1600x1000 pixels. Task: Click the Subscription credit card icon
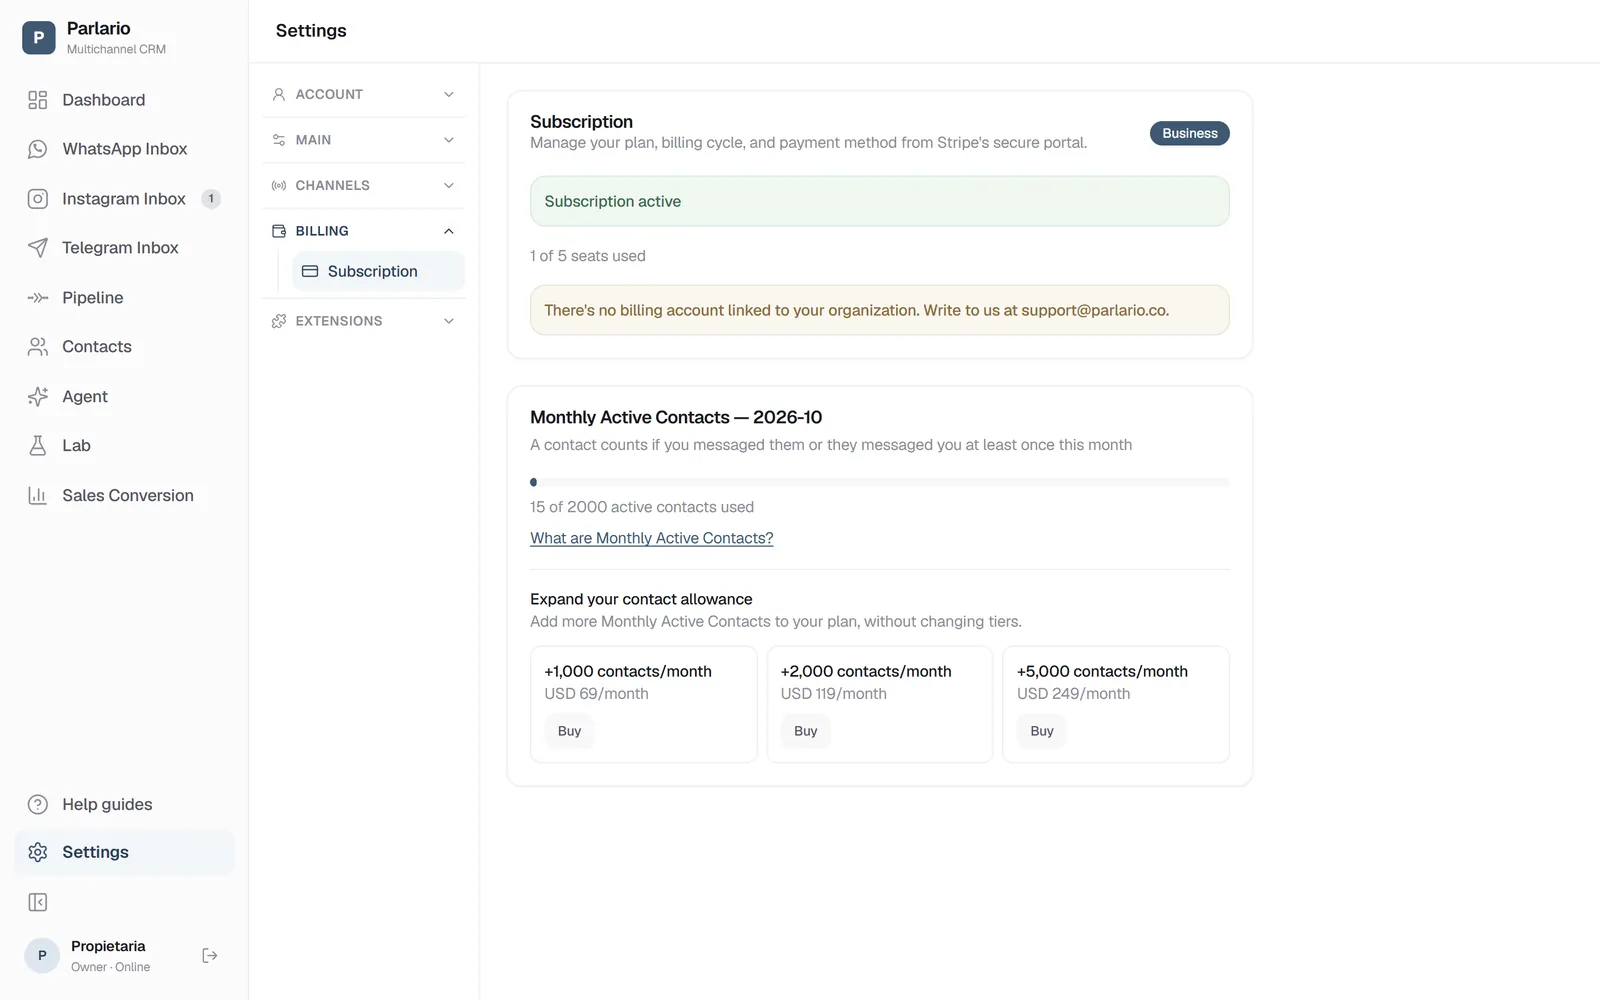310,271
